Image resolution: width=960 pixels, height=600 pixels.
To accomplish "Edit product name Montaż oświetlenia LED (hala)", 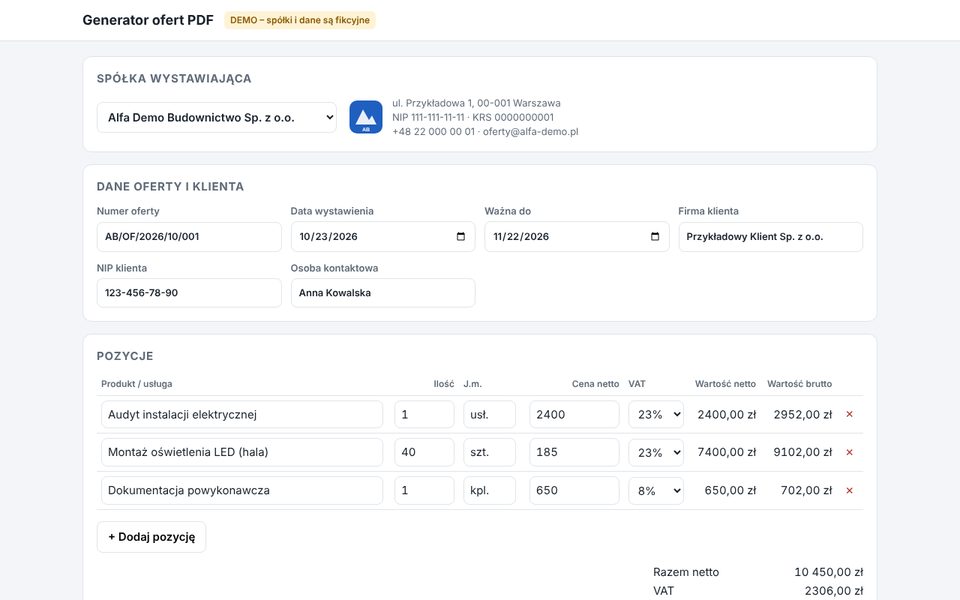I will 242,452.
